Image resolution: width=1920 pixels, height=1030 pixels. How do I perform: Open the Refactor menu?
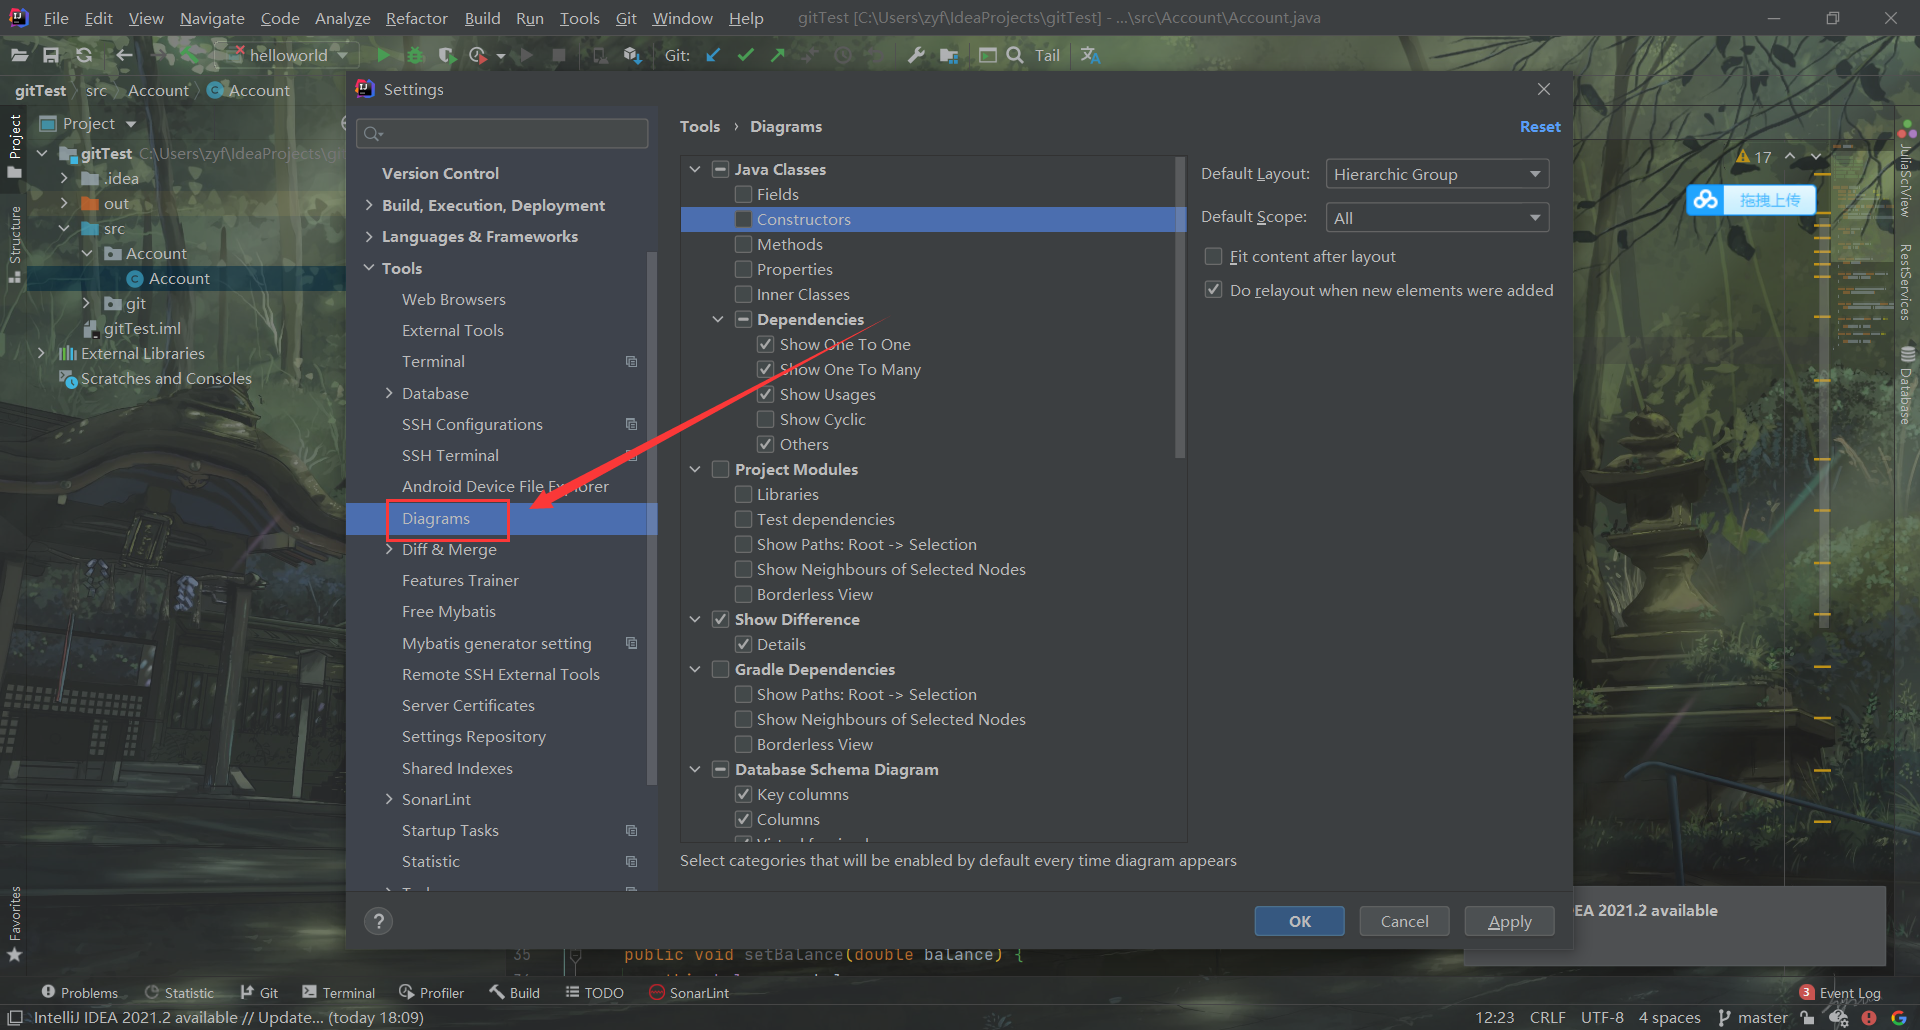tap(416, 18)
